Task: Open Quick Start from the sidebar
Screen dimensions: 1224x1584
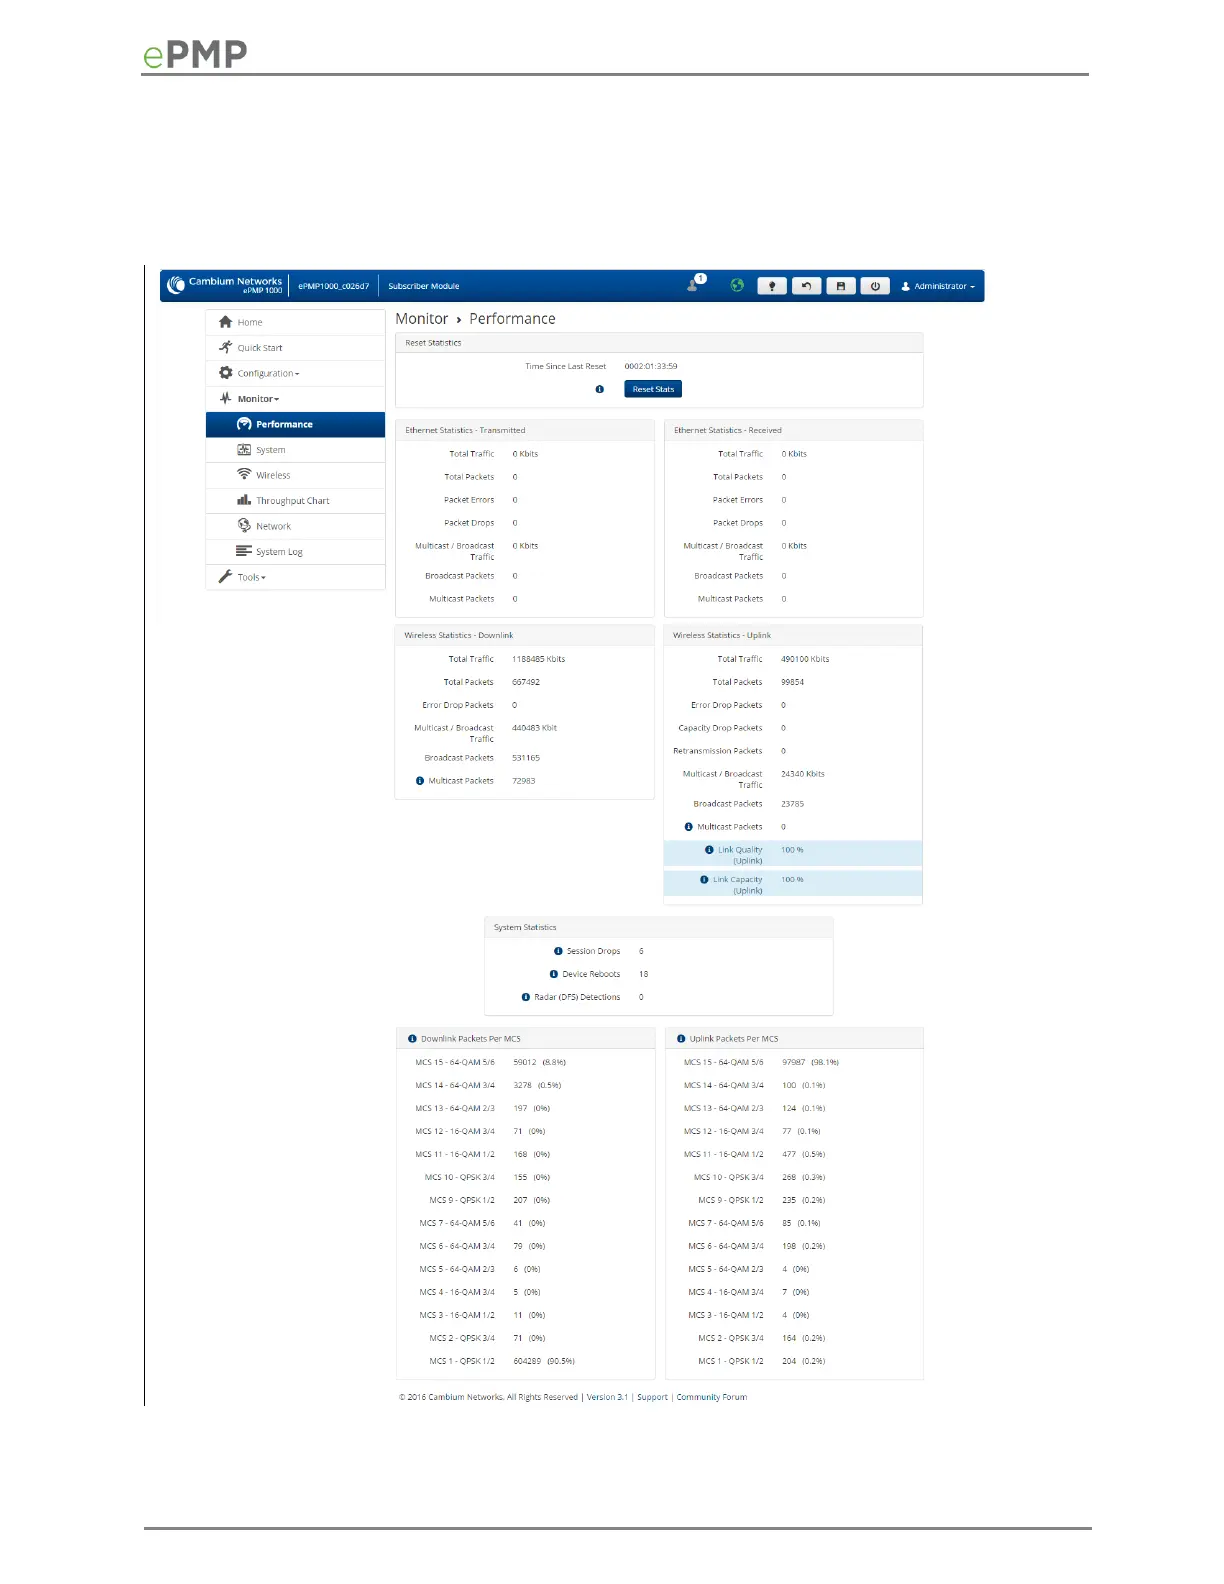Action: tap(295, 348)
